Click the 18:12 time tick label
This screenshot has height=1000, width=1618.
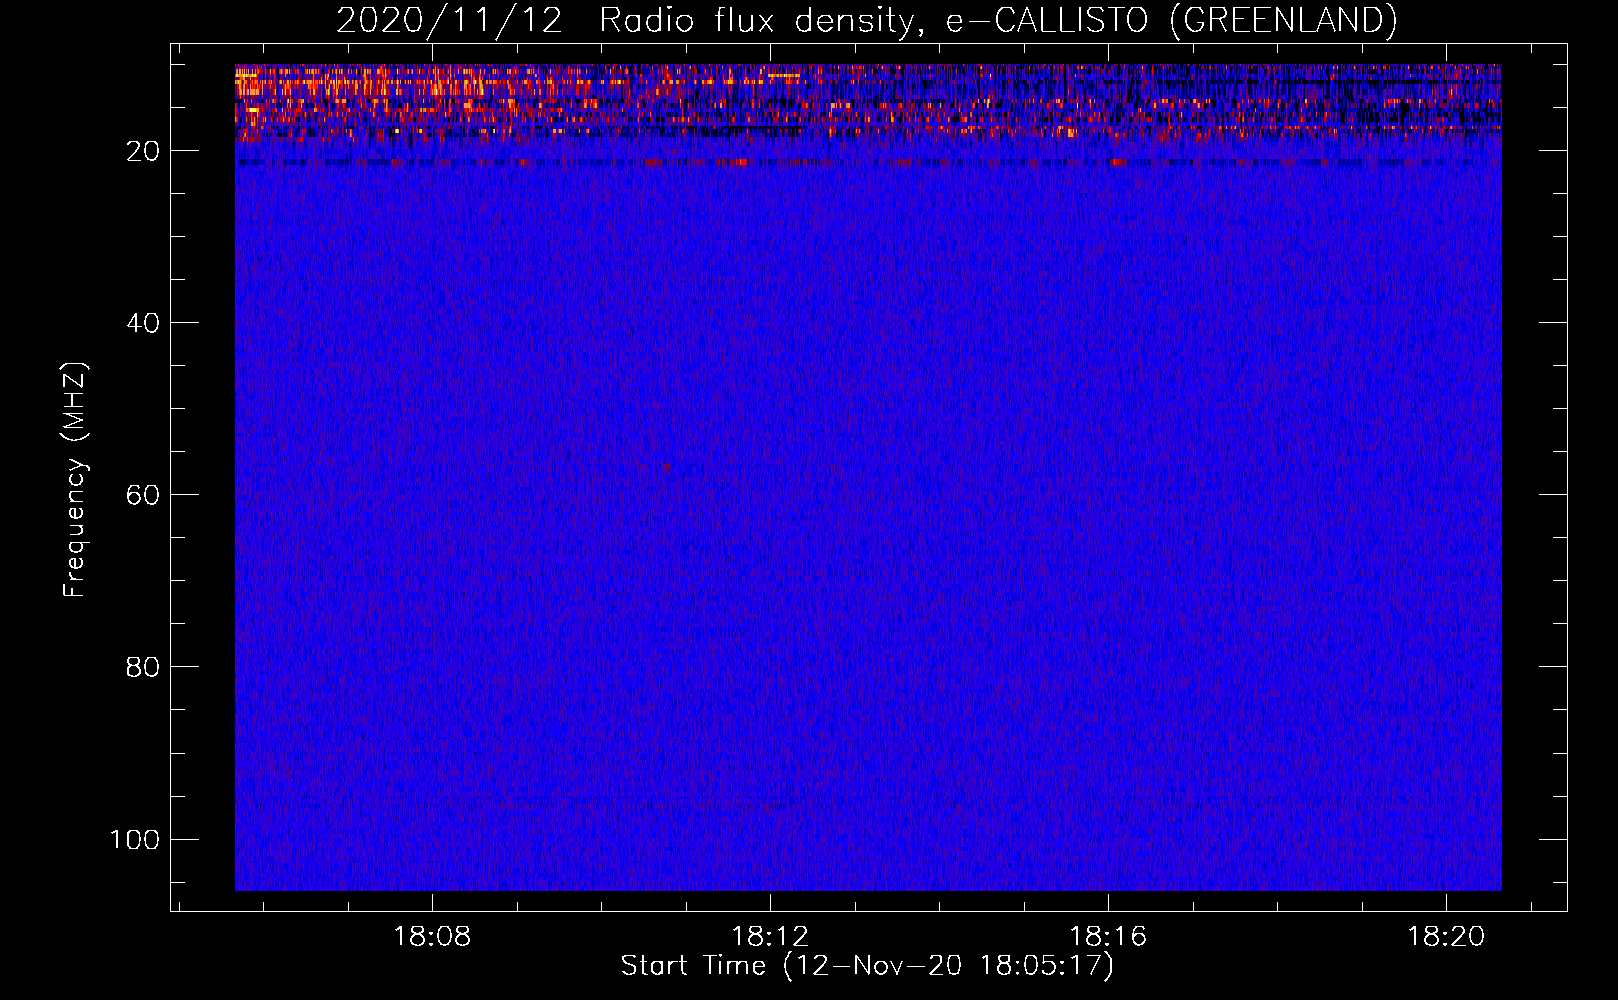(770, 936)
